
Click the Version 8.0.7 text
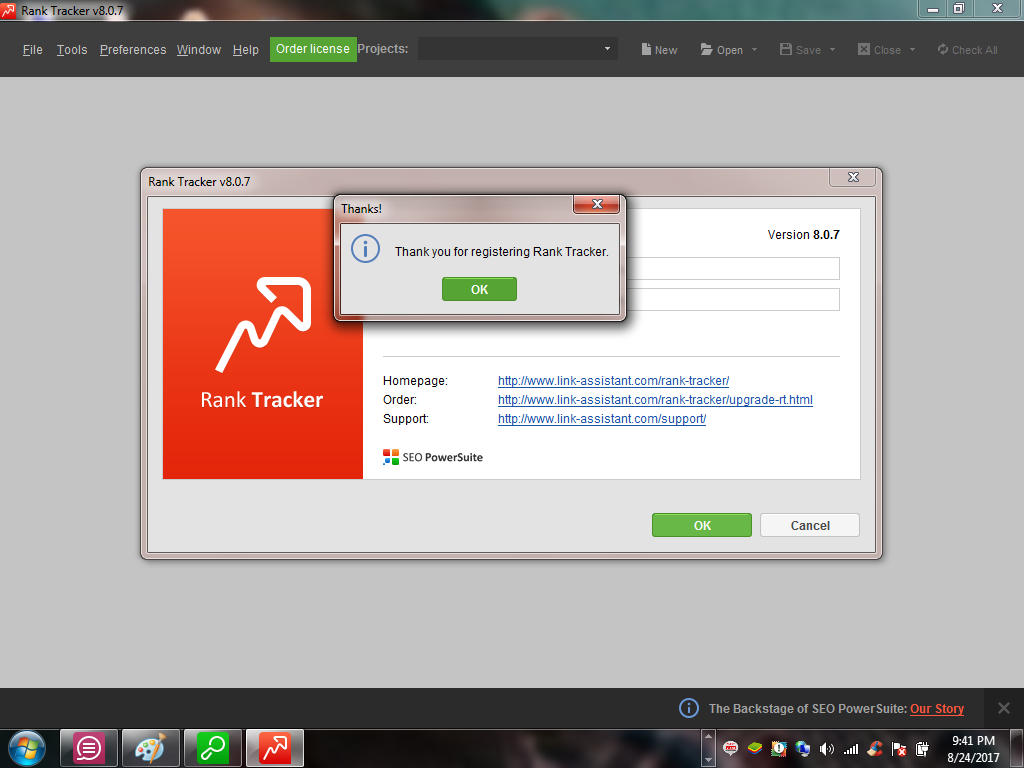803,234
